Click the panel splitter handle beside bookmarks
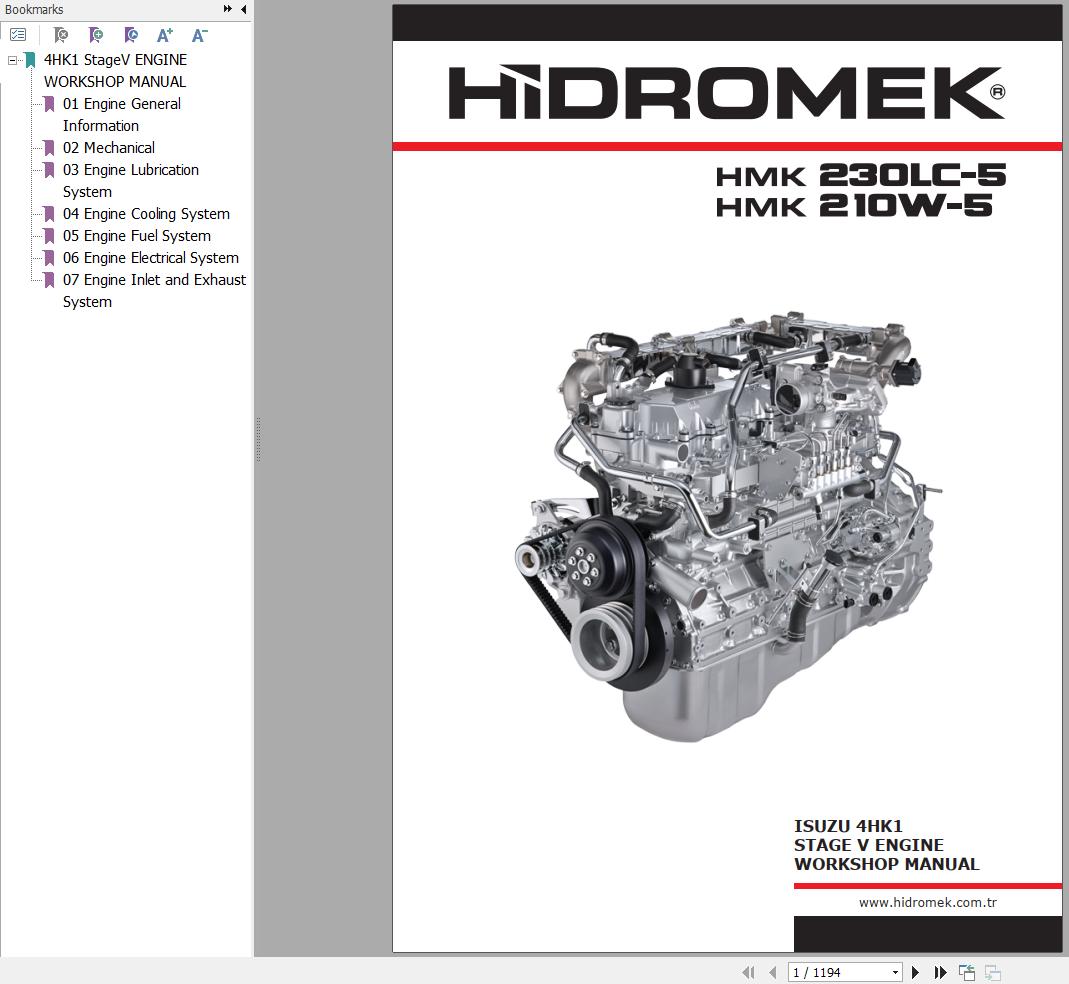 click(x=258, y=440)
